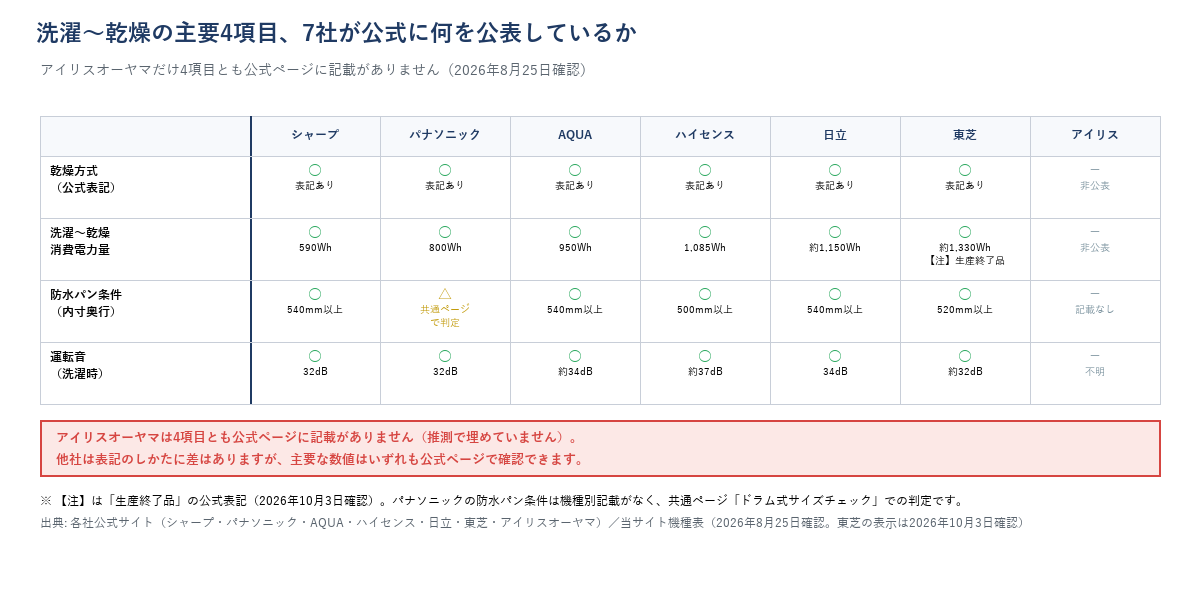1200x600 pixels.
Task: Click 表記あり under ハイセンス drying method
Action: click(705, 186)
